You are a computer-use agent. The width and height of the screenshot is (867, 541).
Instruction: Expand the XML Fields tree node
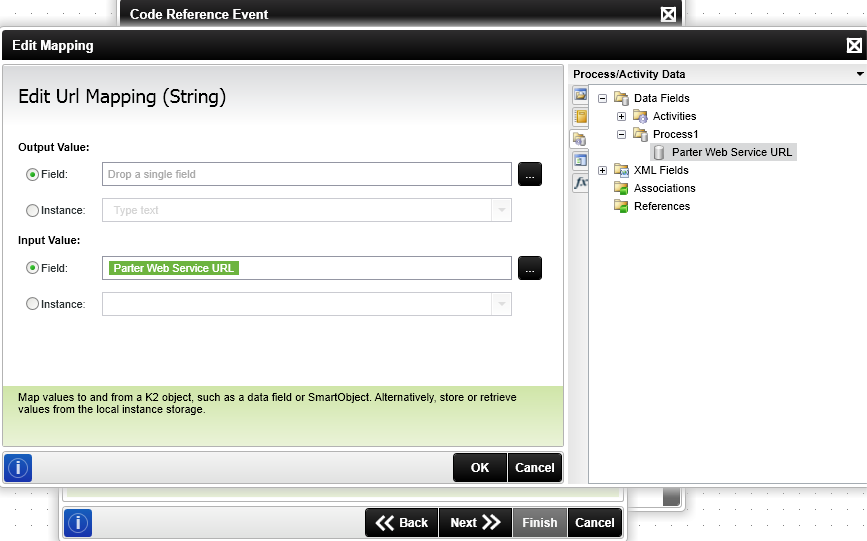[x=603, y=170]
